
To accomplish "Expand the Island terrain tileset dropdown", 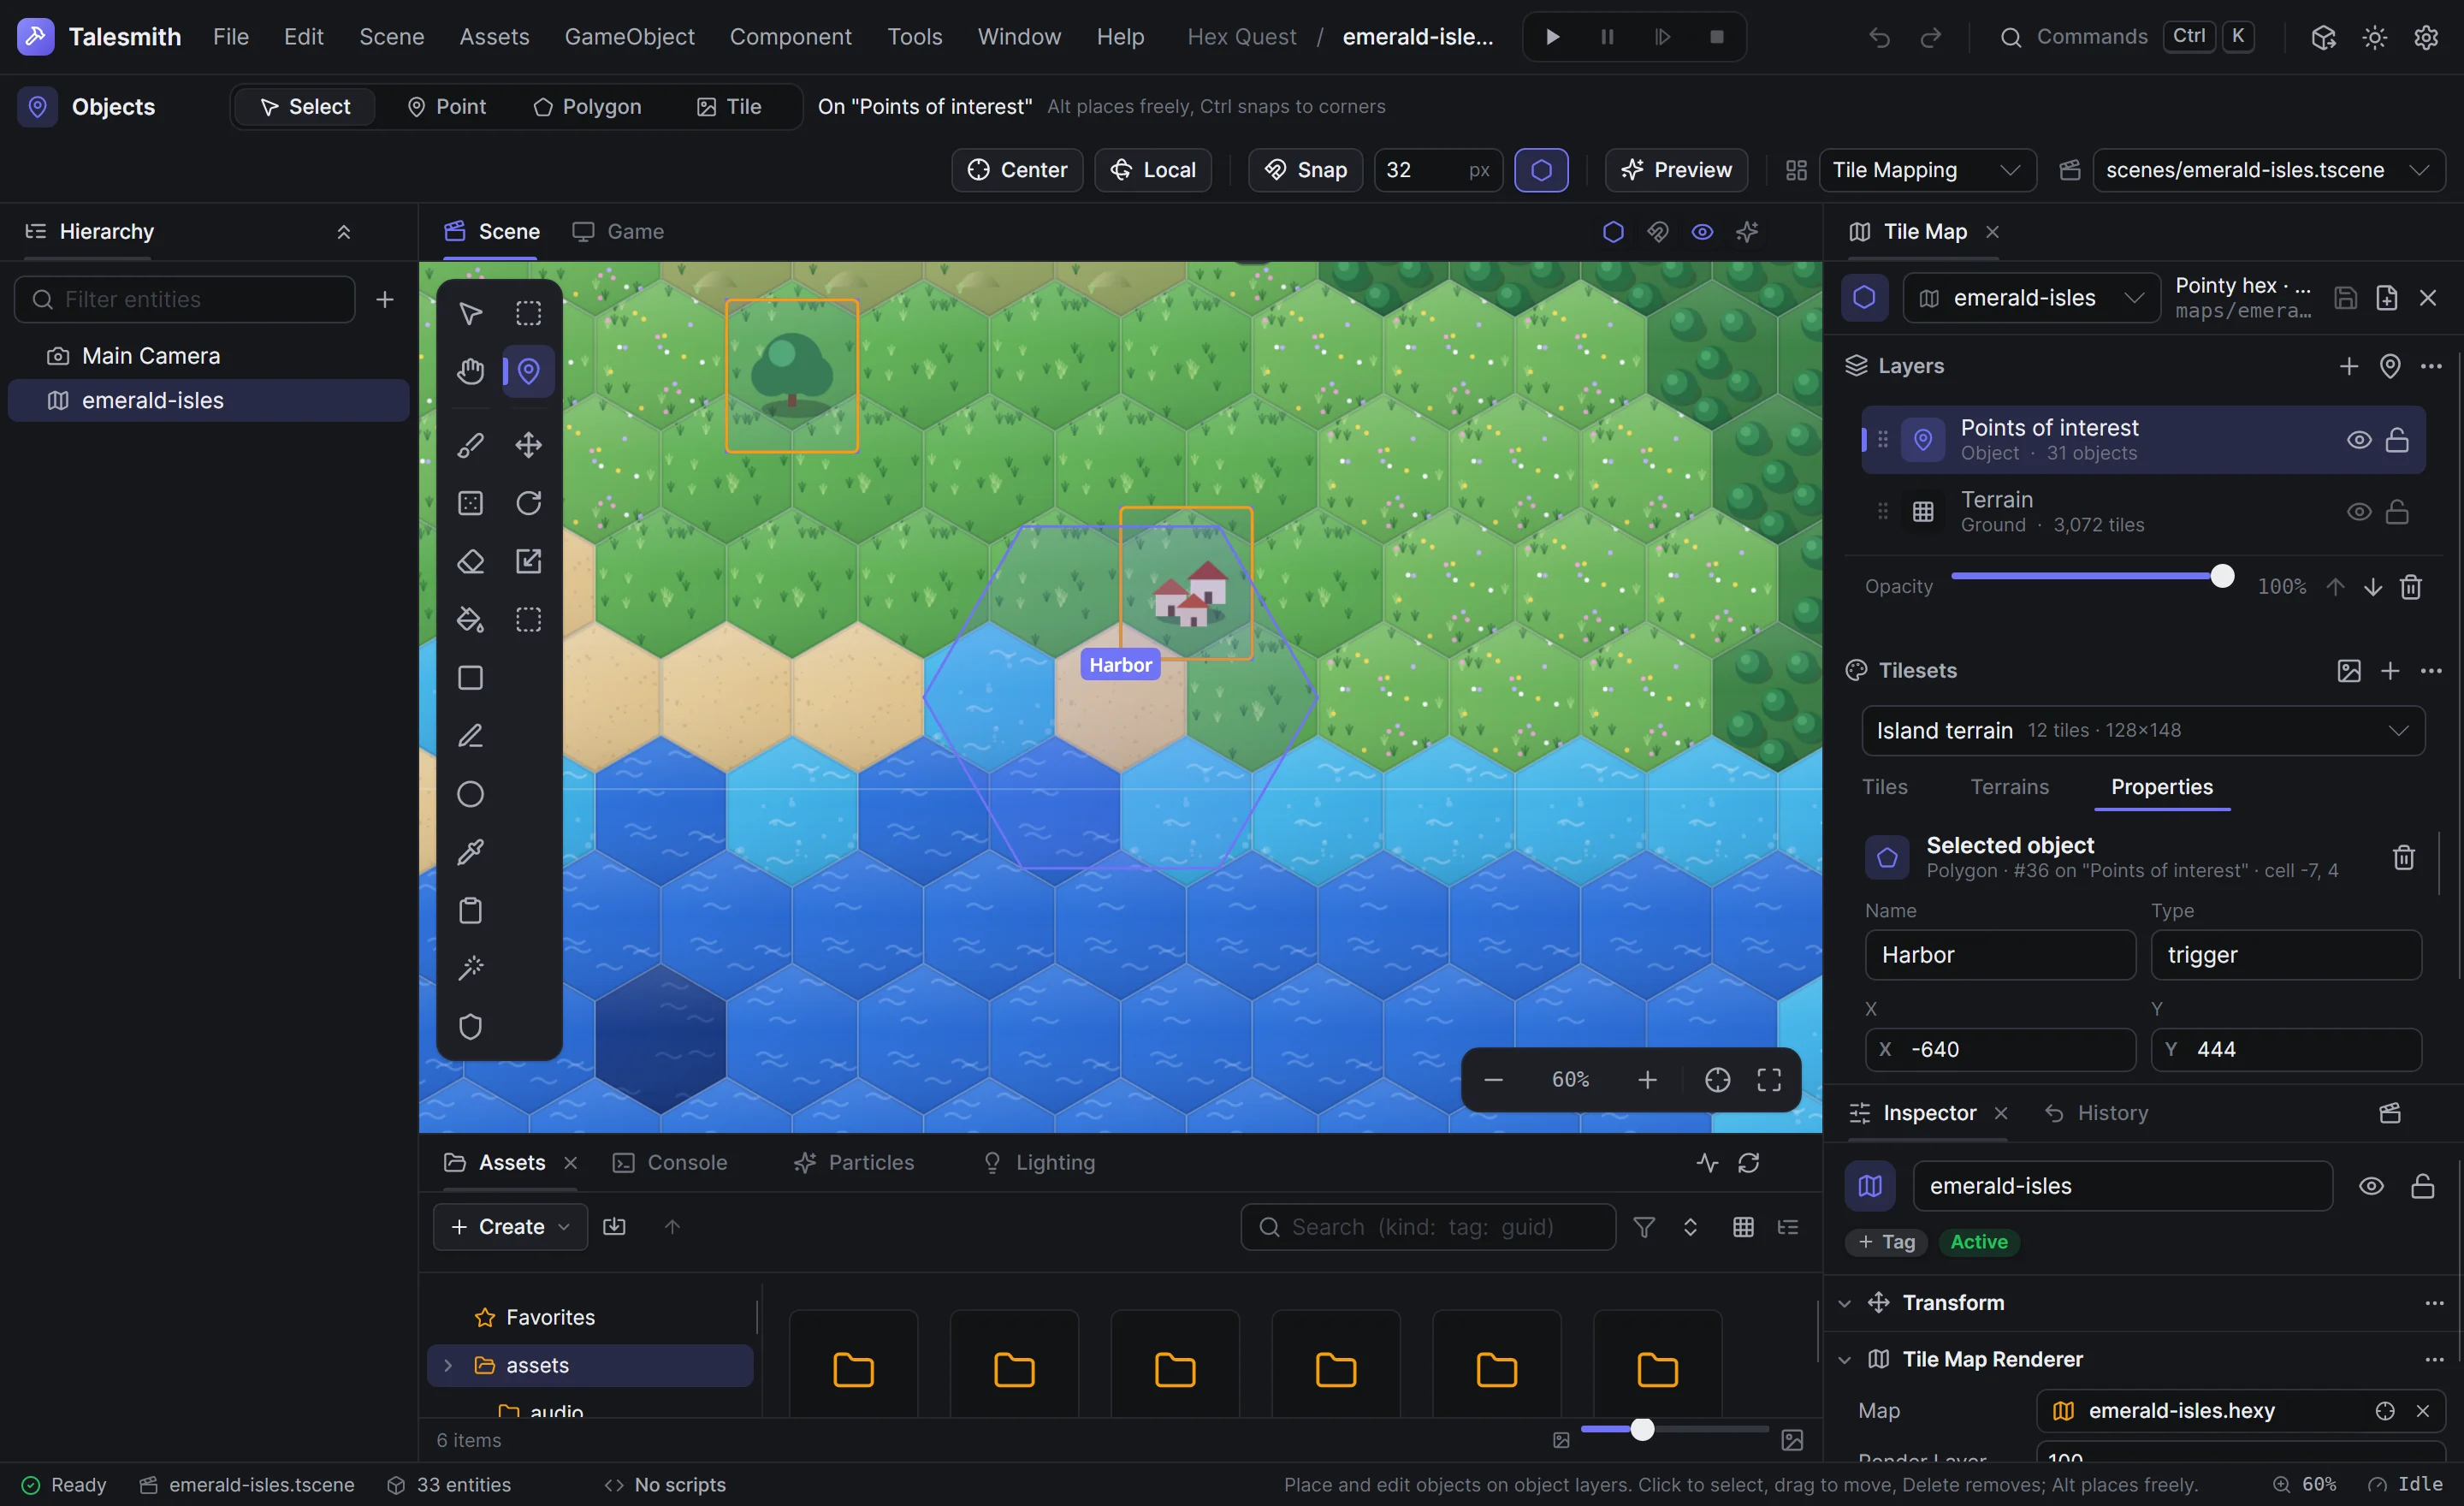I will coord(2142,731).
